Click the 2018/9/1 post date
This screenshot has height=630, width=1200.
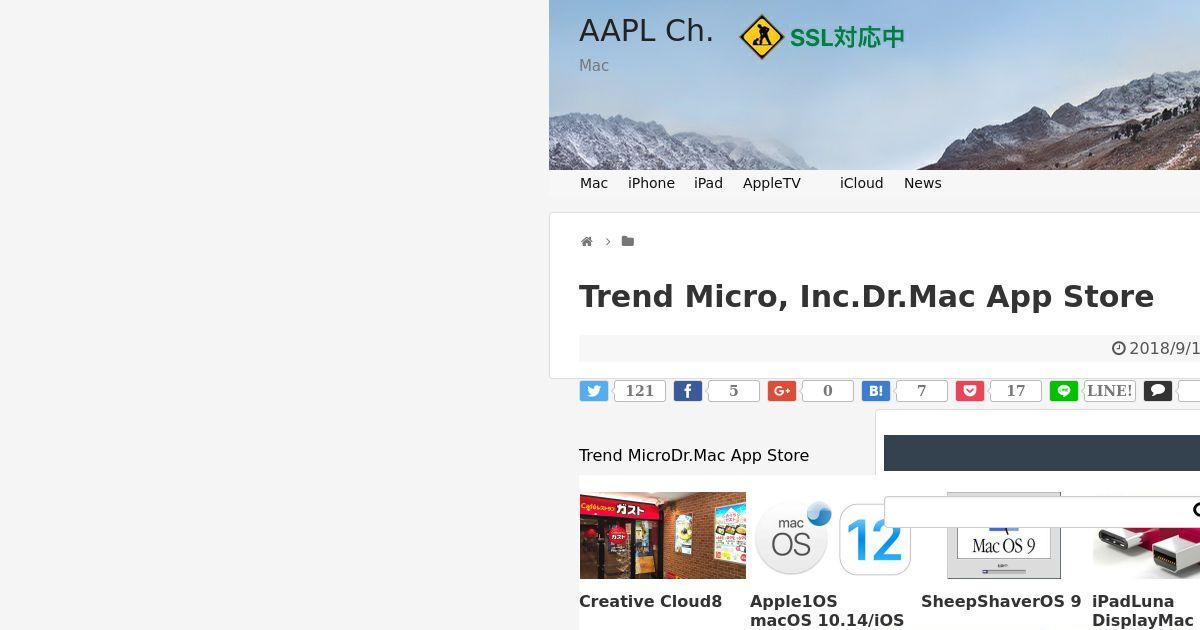coord(1156,348)
